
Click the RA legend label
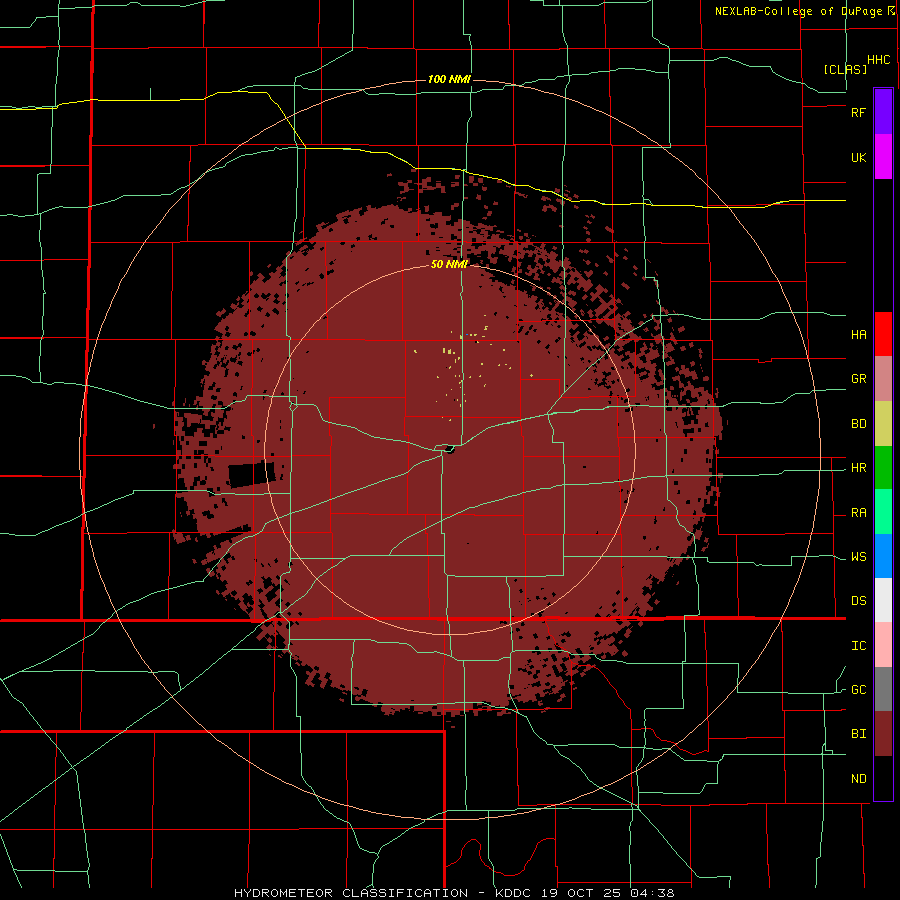tap(858, 513)
